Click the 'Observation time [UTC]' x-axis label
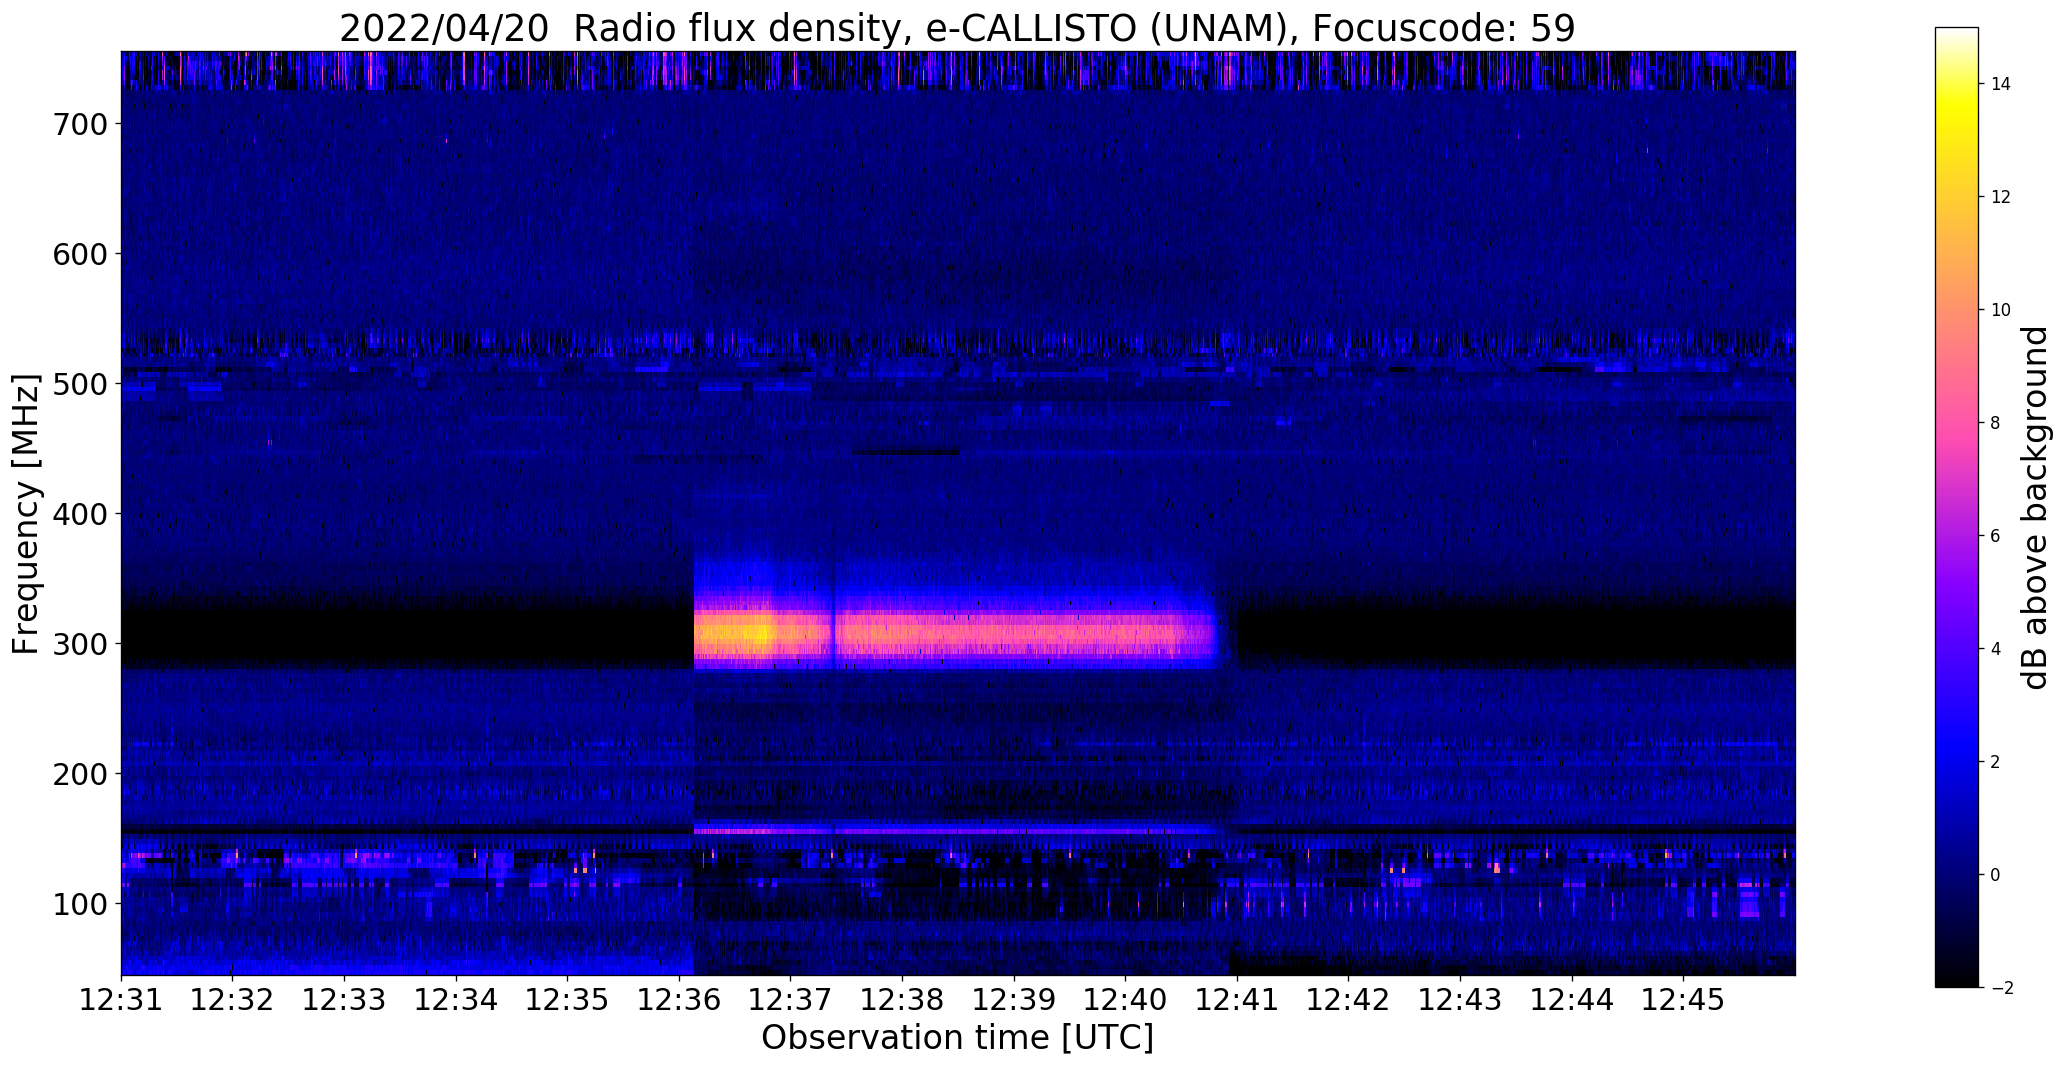The width and height of the screenshot is (2066, 1067). click(x=957, y=1038)
